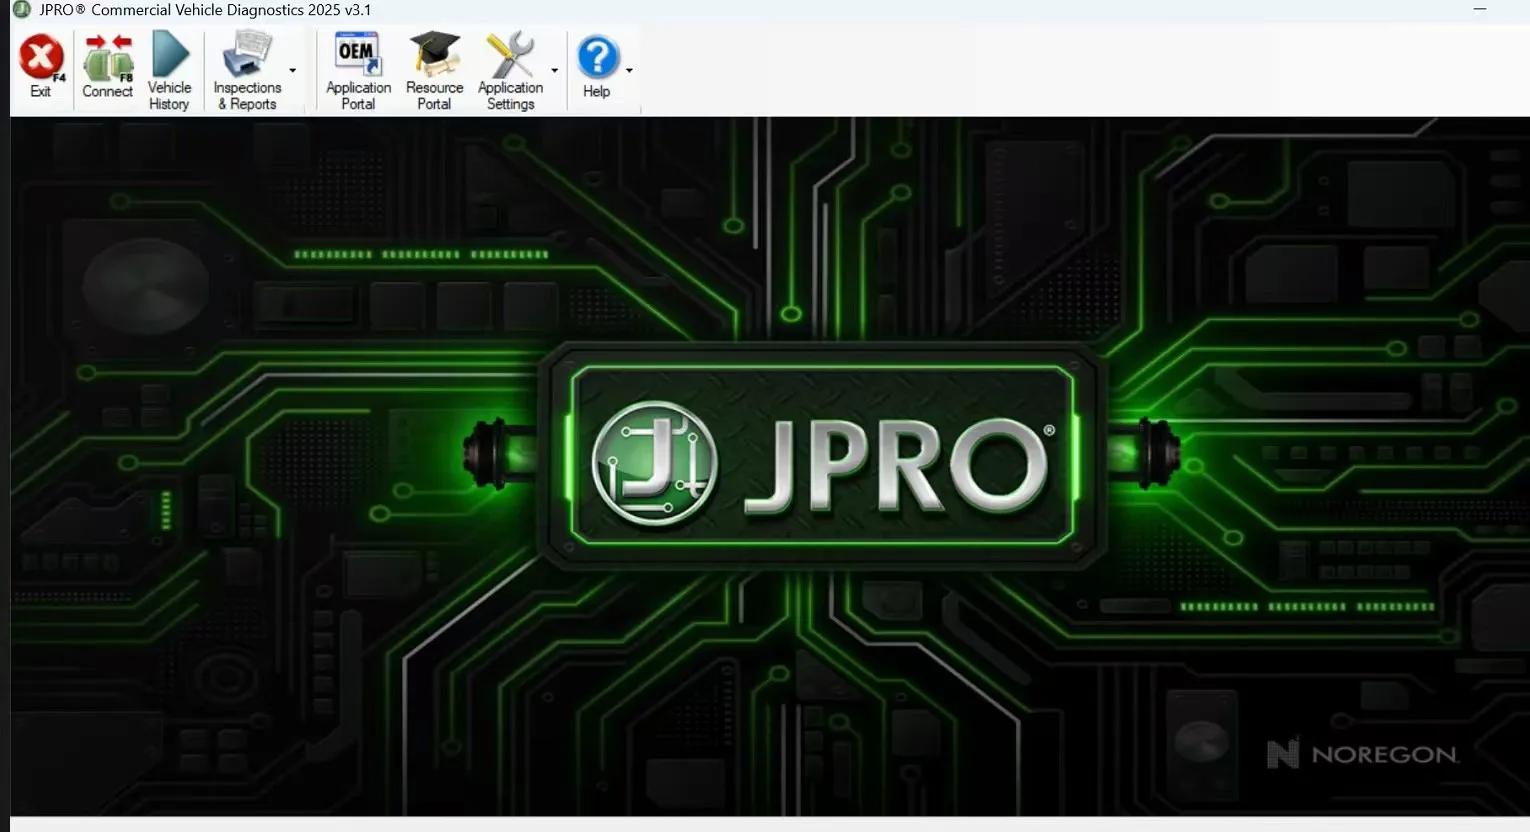Click the red X Exit icon

point(40,58)
